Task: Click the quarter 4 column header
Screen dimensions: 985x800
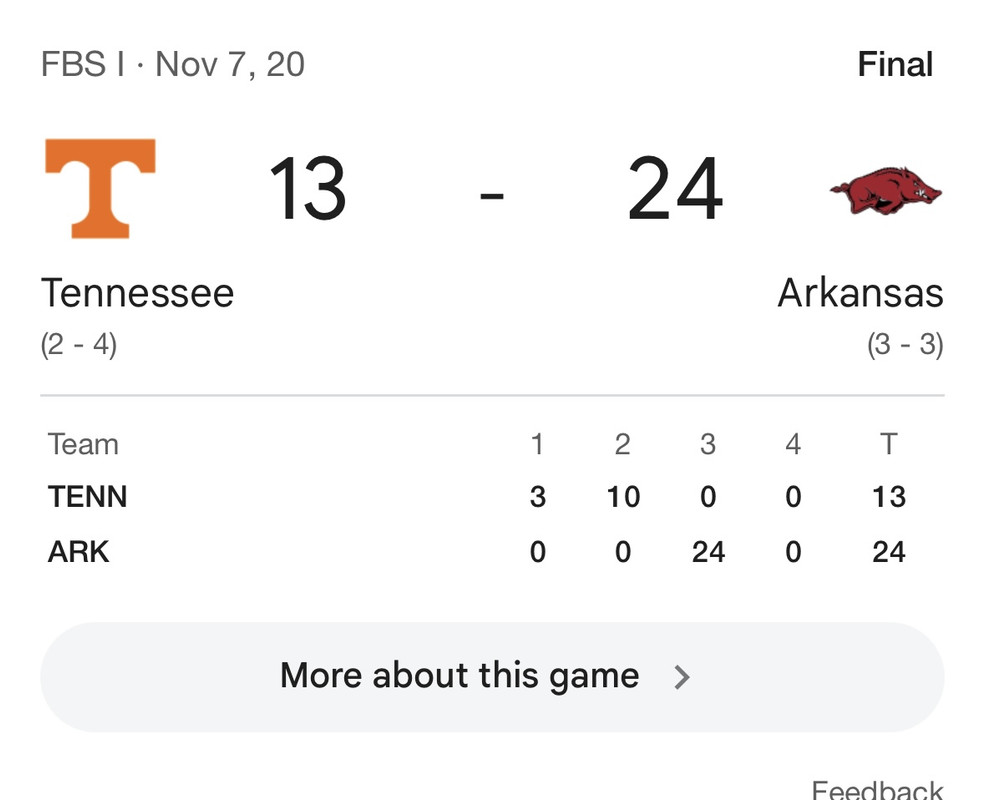Action: pyautogui.click(x=793, y=445)
